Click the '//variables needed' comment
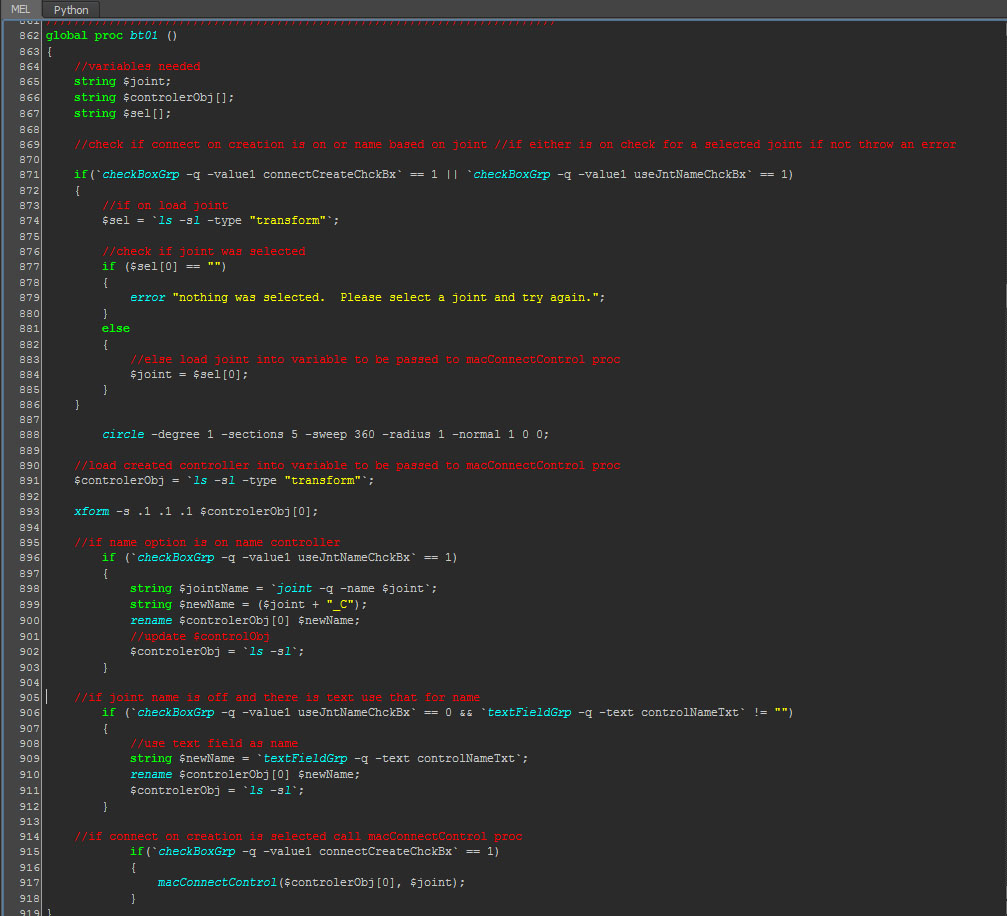Viewport: 1007px width, 916px height. 137,66
